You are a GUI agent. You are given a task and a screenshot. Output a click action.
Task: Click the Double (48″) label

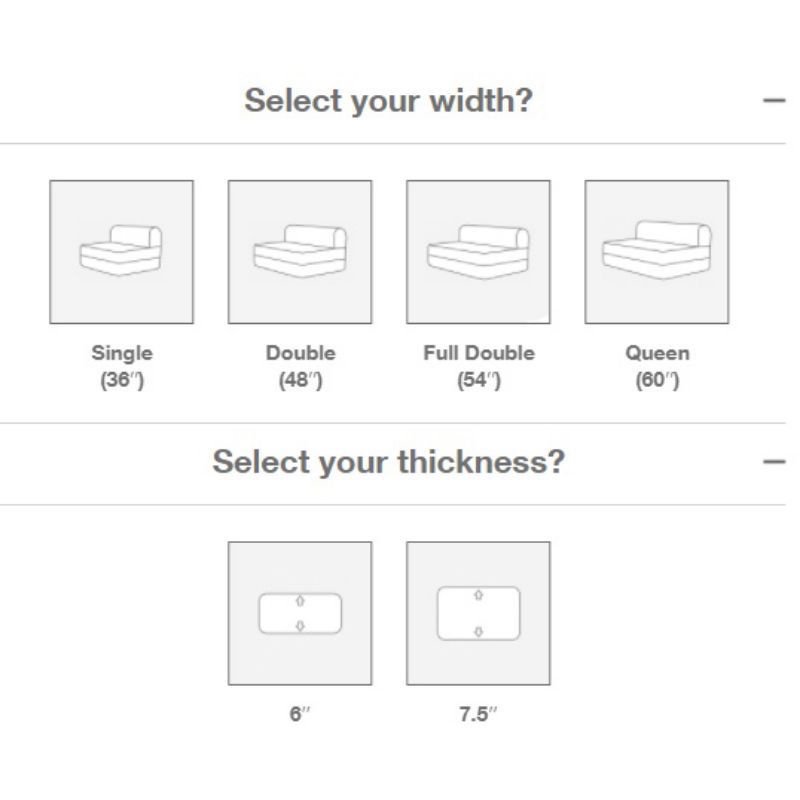coord(300,367)
